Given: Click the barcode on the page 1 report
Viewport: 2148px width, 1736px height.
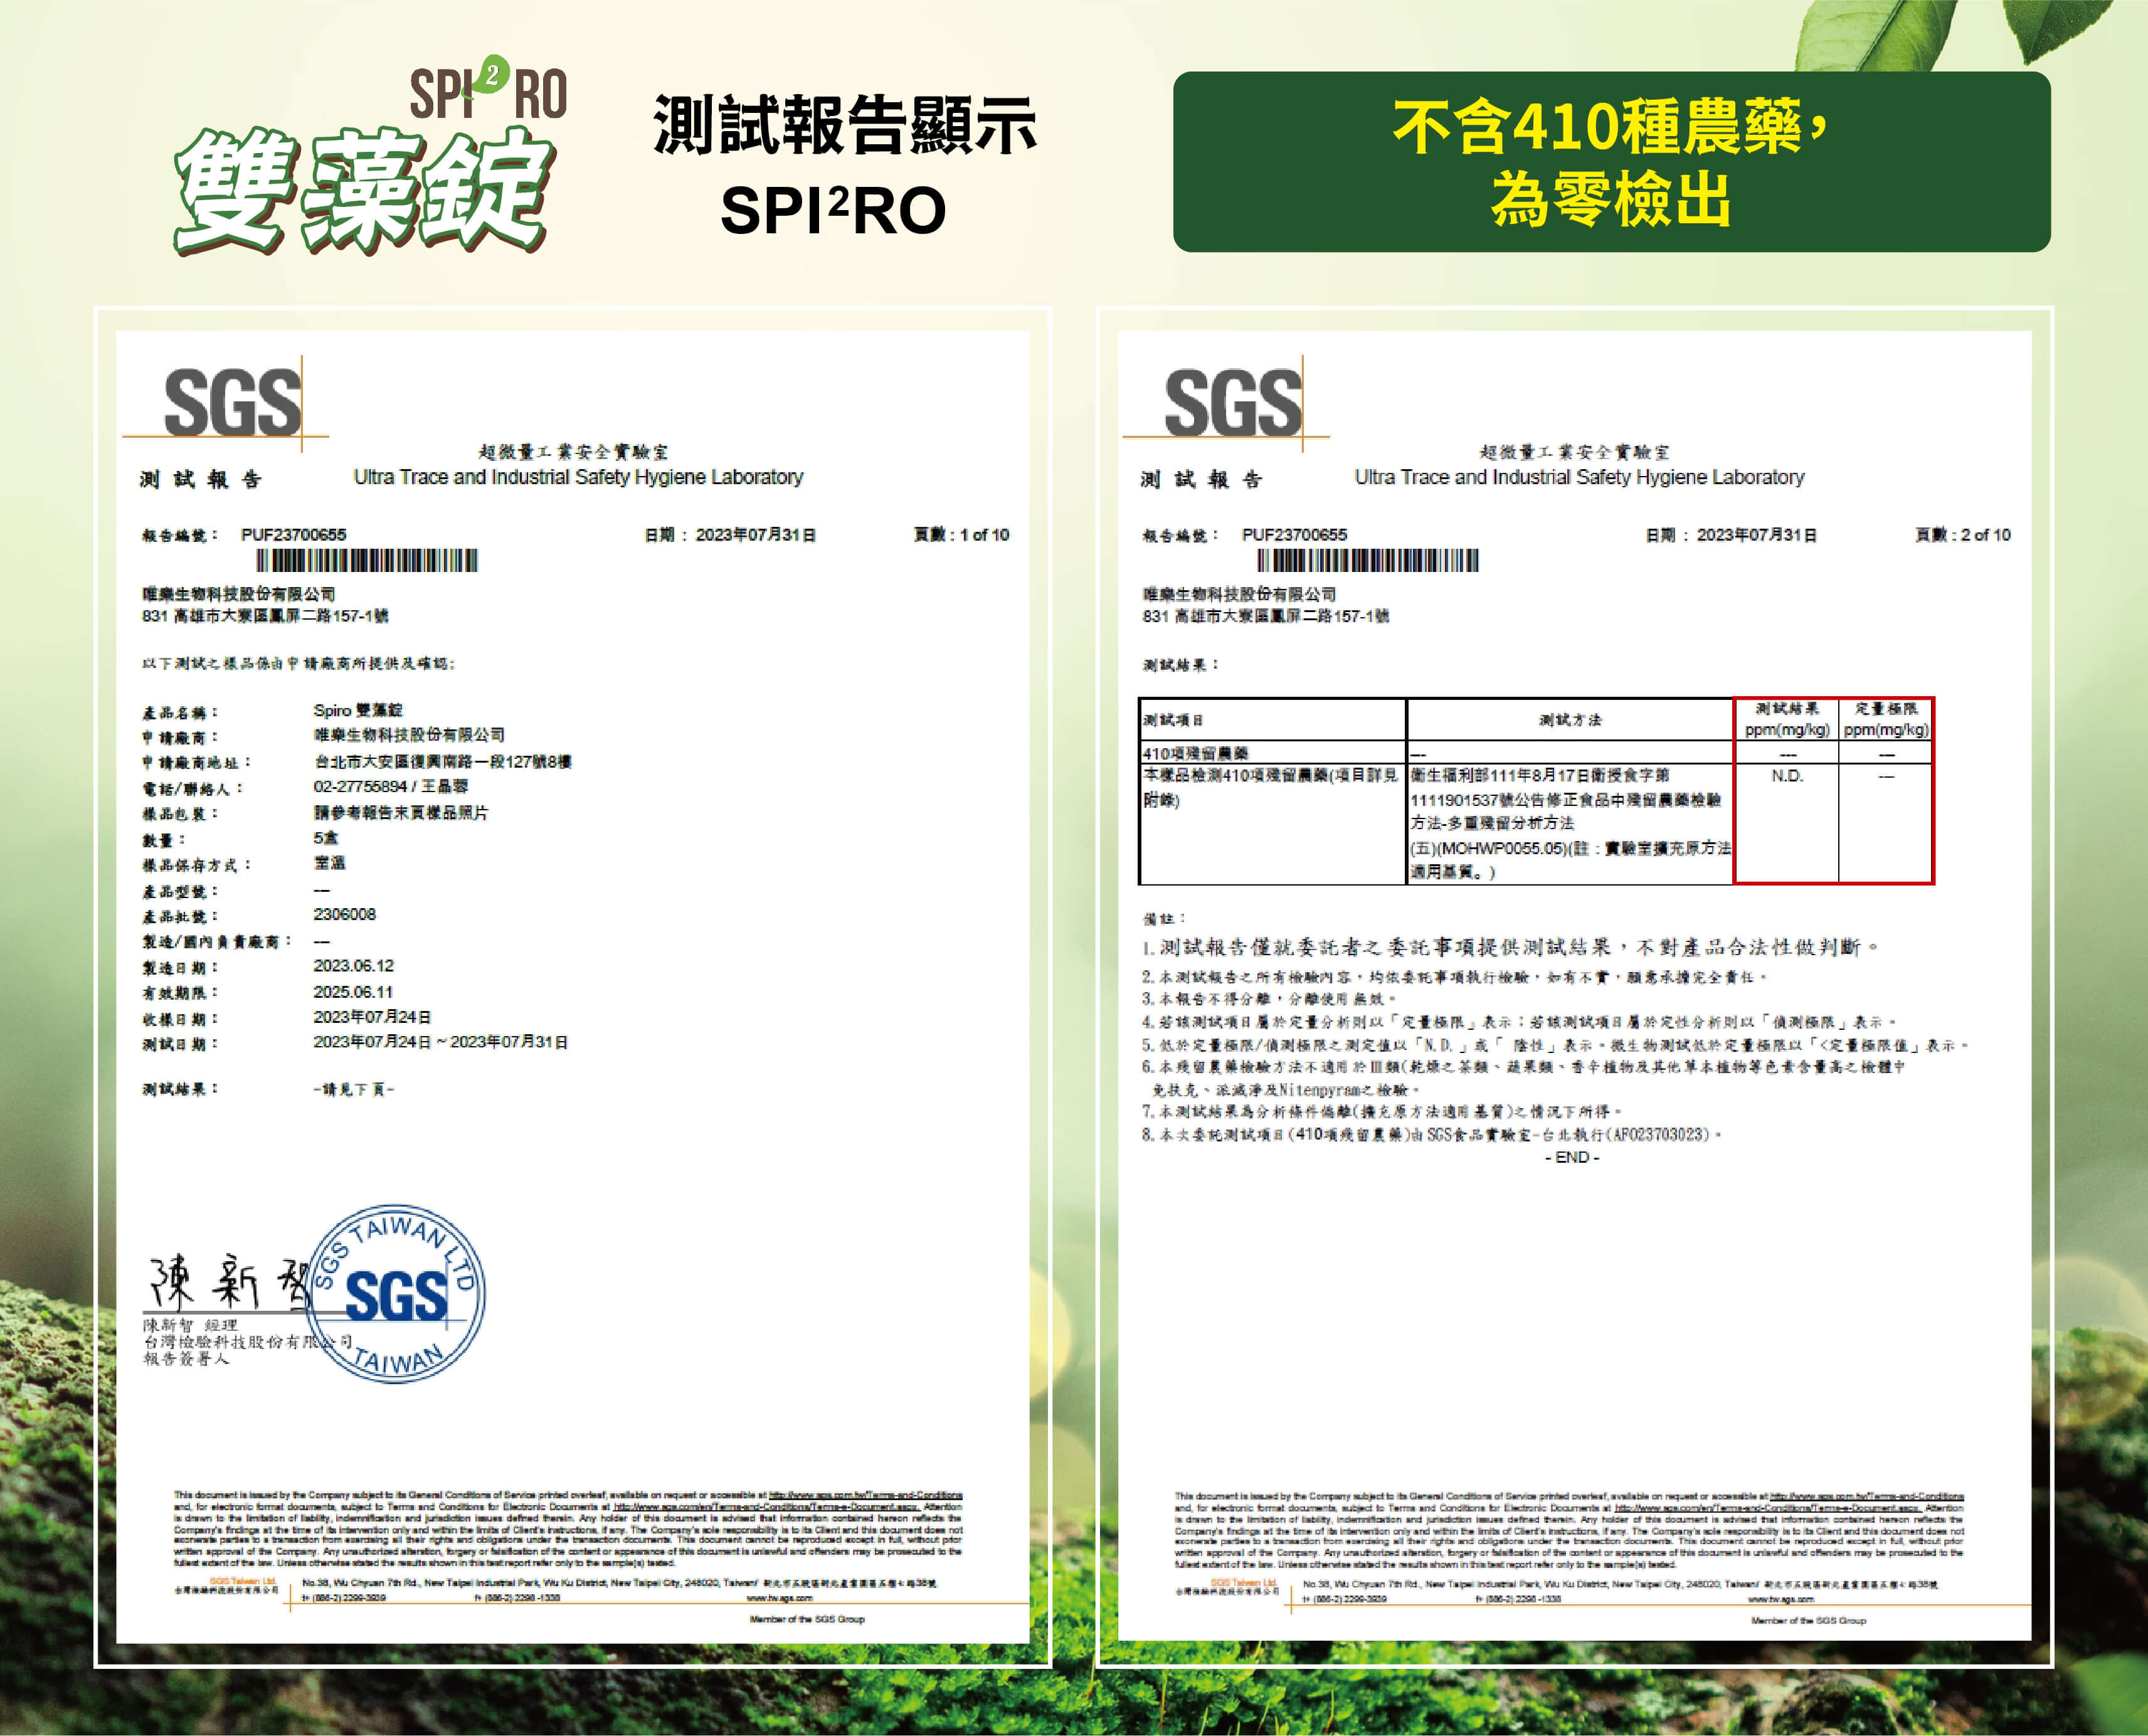Looking at the screenshot, I should pos(367,560).
